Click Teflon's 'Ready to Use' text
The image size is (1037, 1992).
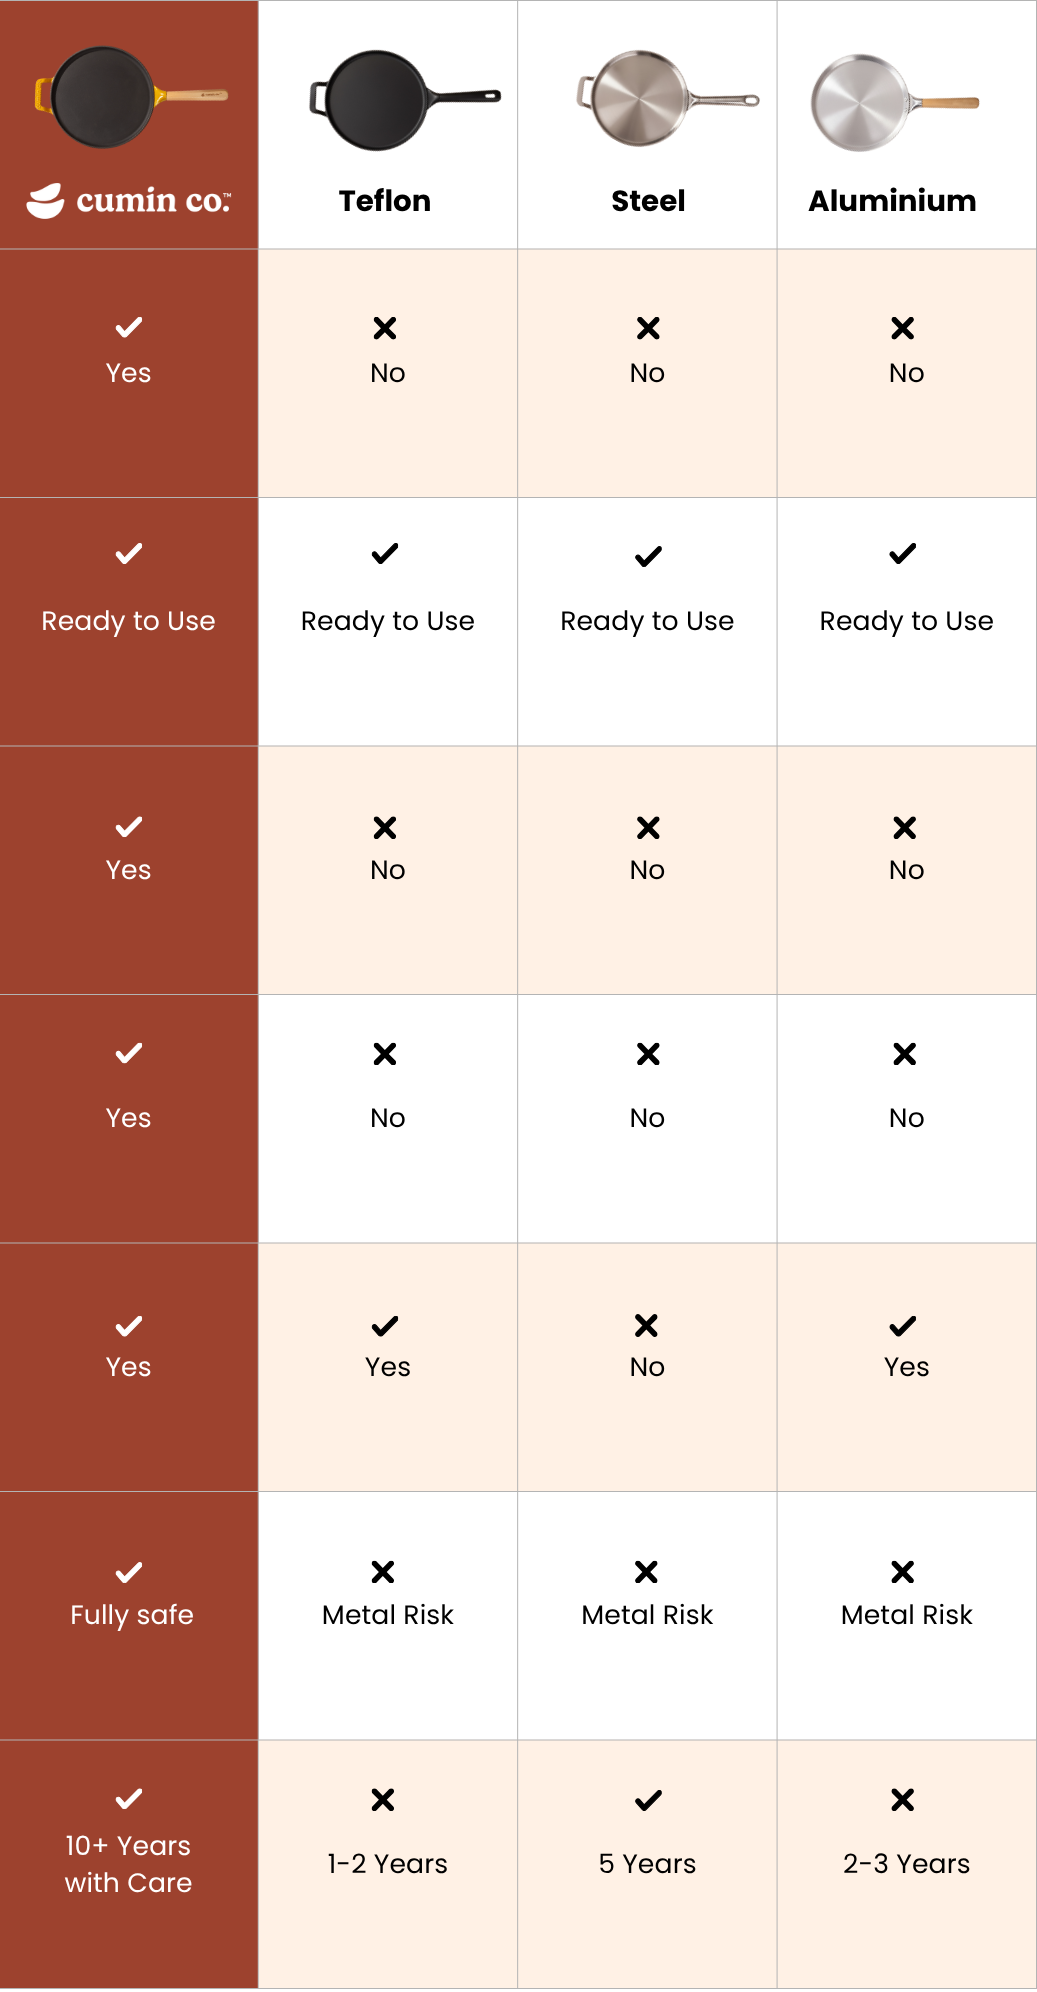coord(388,621)
